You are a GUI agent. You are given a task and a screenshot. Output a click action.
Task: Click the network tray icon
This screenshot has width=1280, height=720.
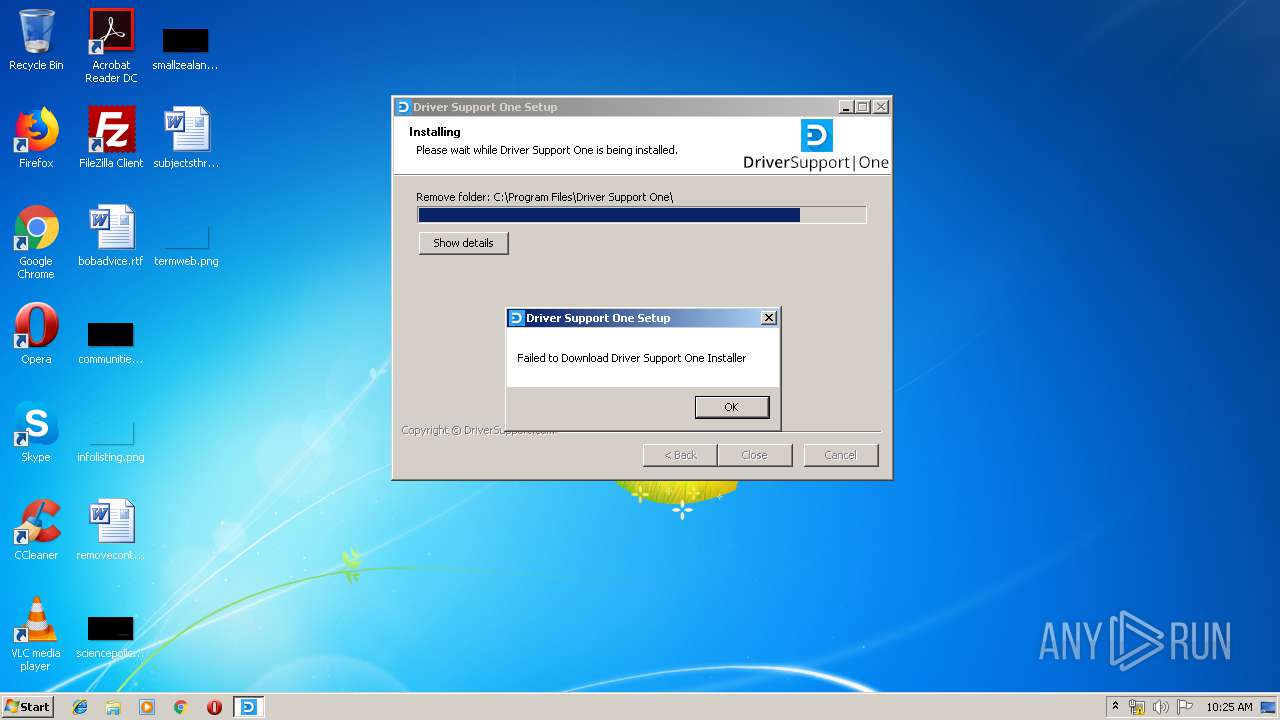(1137, 707)
